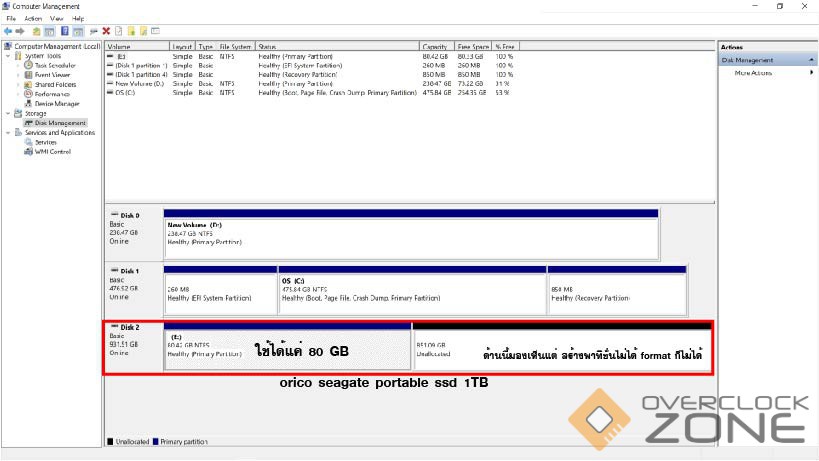The image size is (819, 461).
Task: Click the Device Manager icon in tree
Action: tap(29, 103)
